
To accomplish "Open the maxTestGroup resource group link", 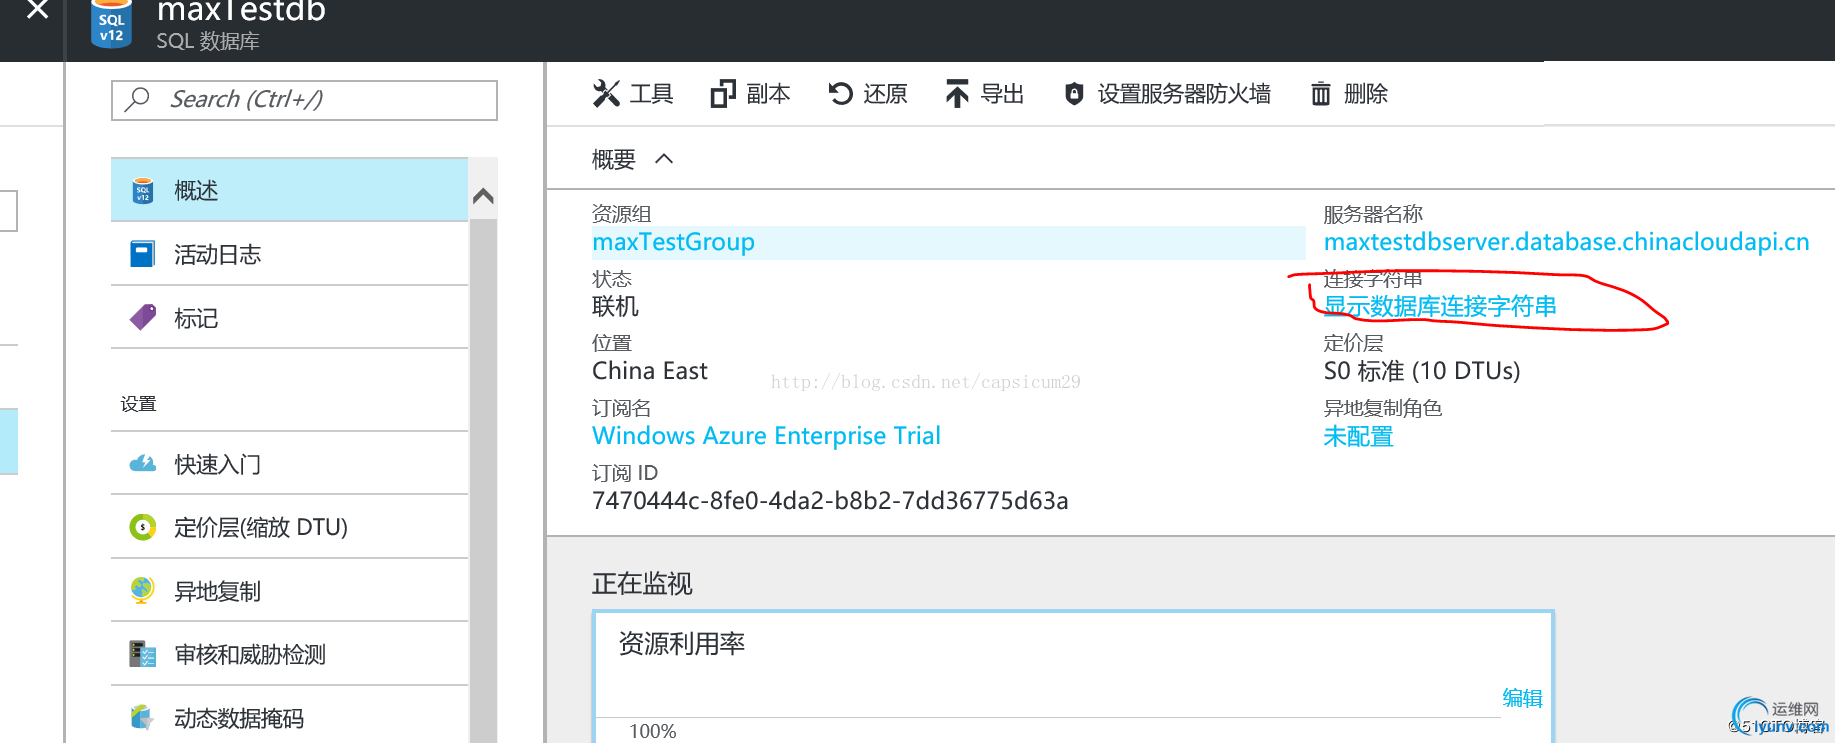I will (x=673, y=242).
